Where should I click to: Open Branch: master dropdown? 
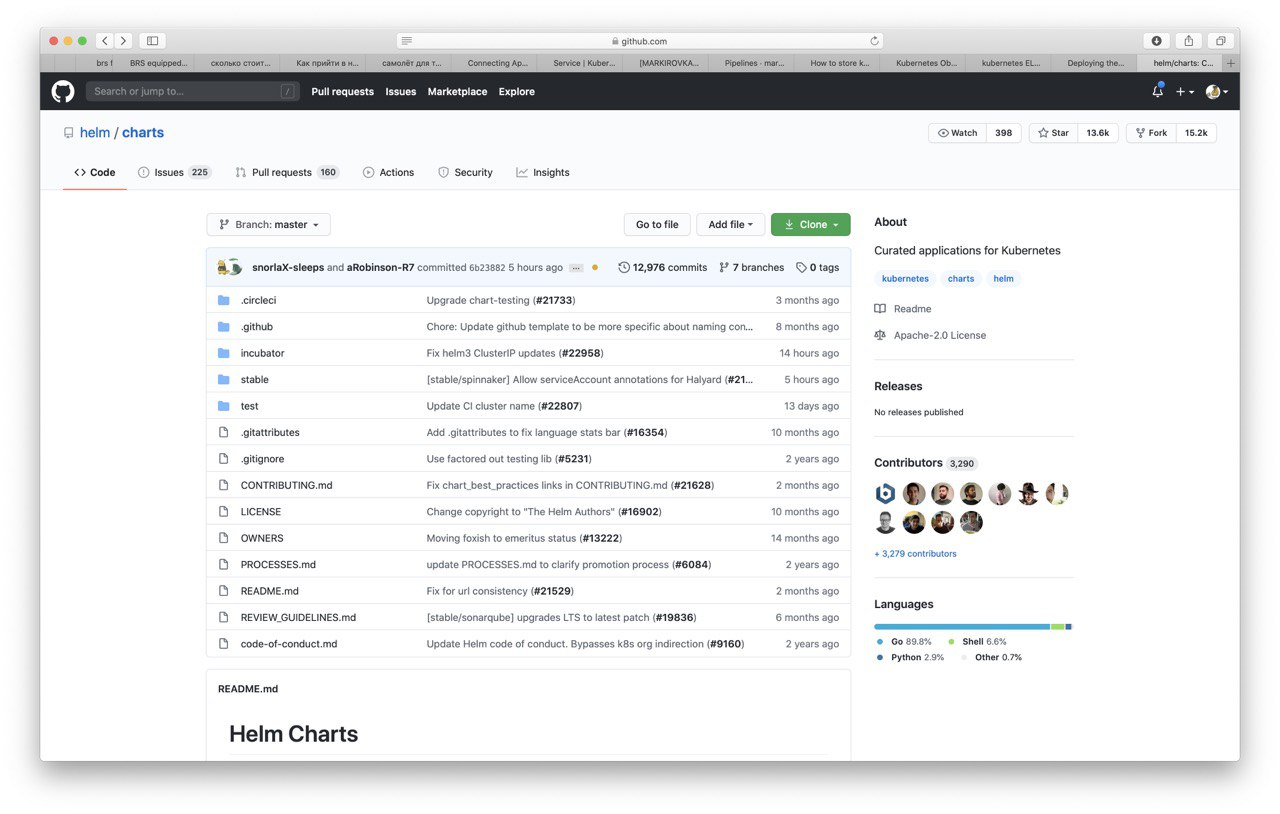[x=268, y=224]
